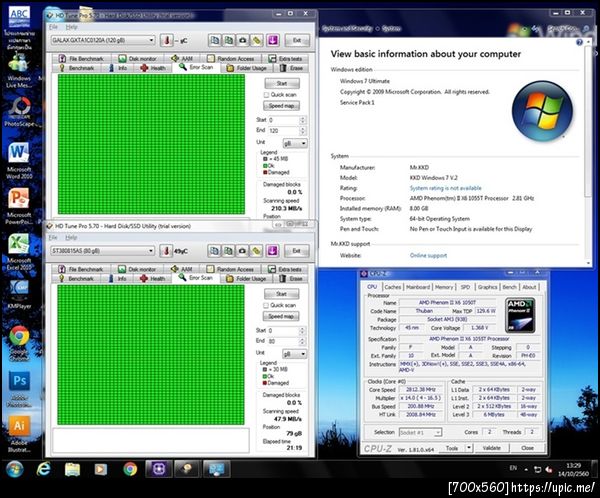Click the temperature icon in top HD Tune toolbar
The height and width of the screenshot is (498, 600).
pyautogui.click(x=166, y=40)
